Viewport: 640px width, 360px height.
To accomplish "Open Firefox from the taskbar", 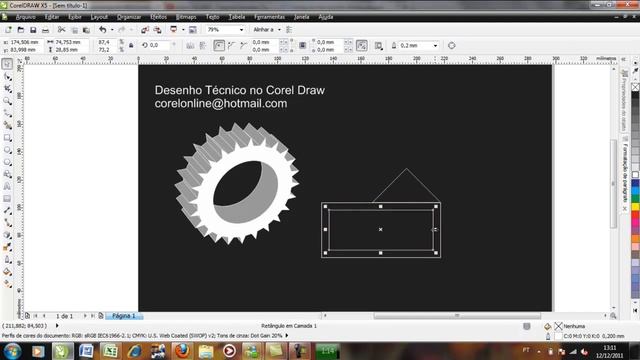I will tap(182, 351).
